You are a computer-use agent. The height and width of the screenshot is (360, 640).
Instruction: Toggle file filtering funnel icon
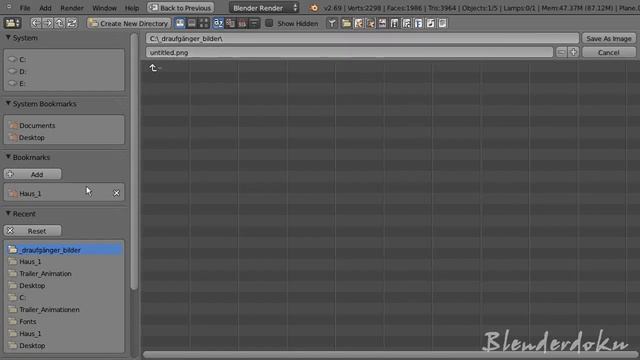point(332,23)
